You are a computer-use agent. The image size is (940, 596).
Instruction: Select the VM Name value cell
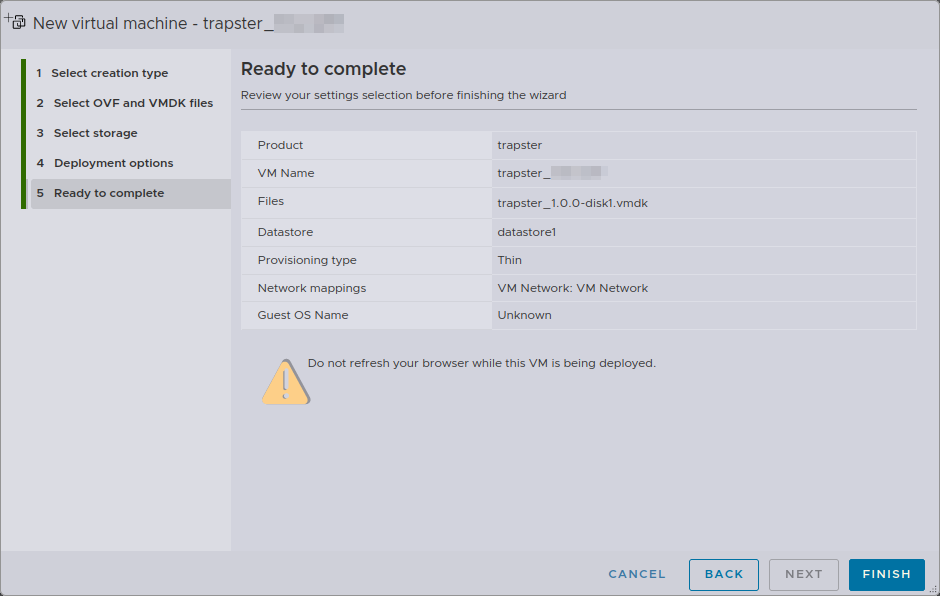pos(553,173)
